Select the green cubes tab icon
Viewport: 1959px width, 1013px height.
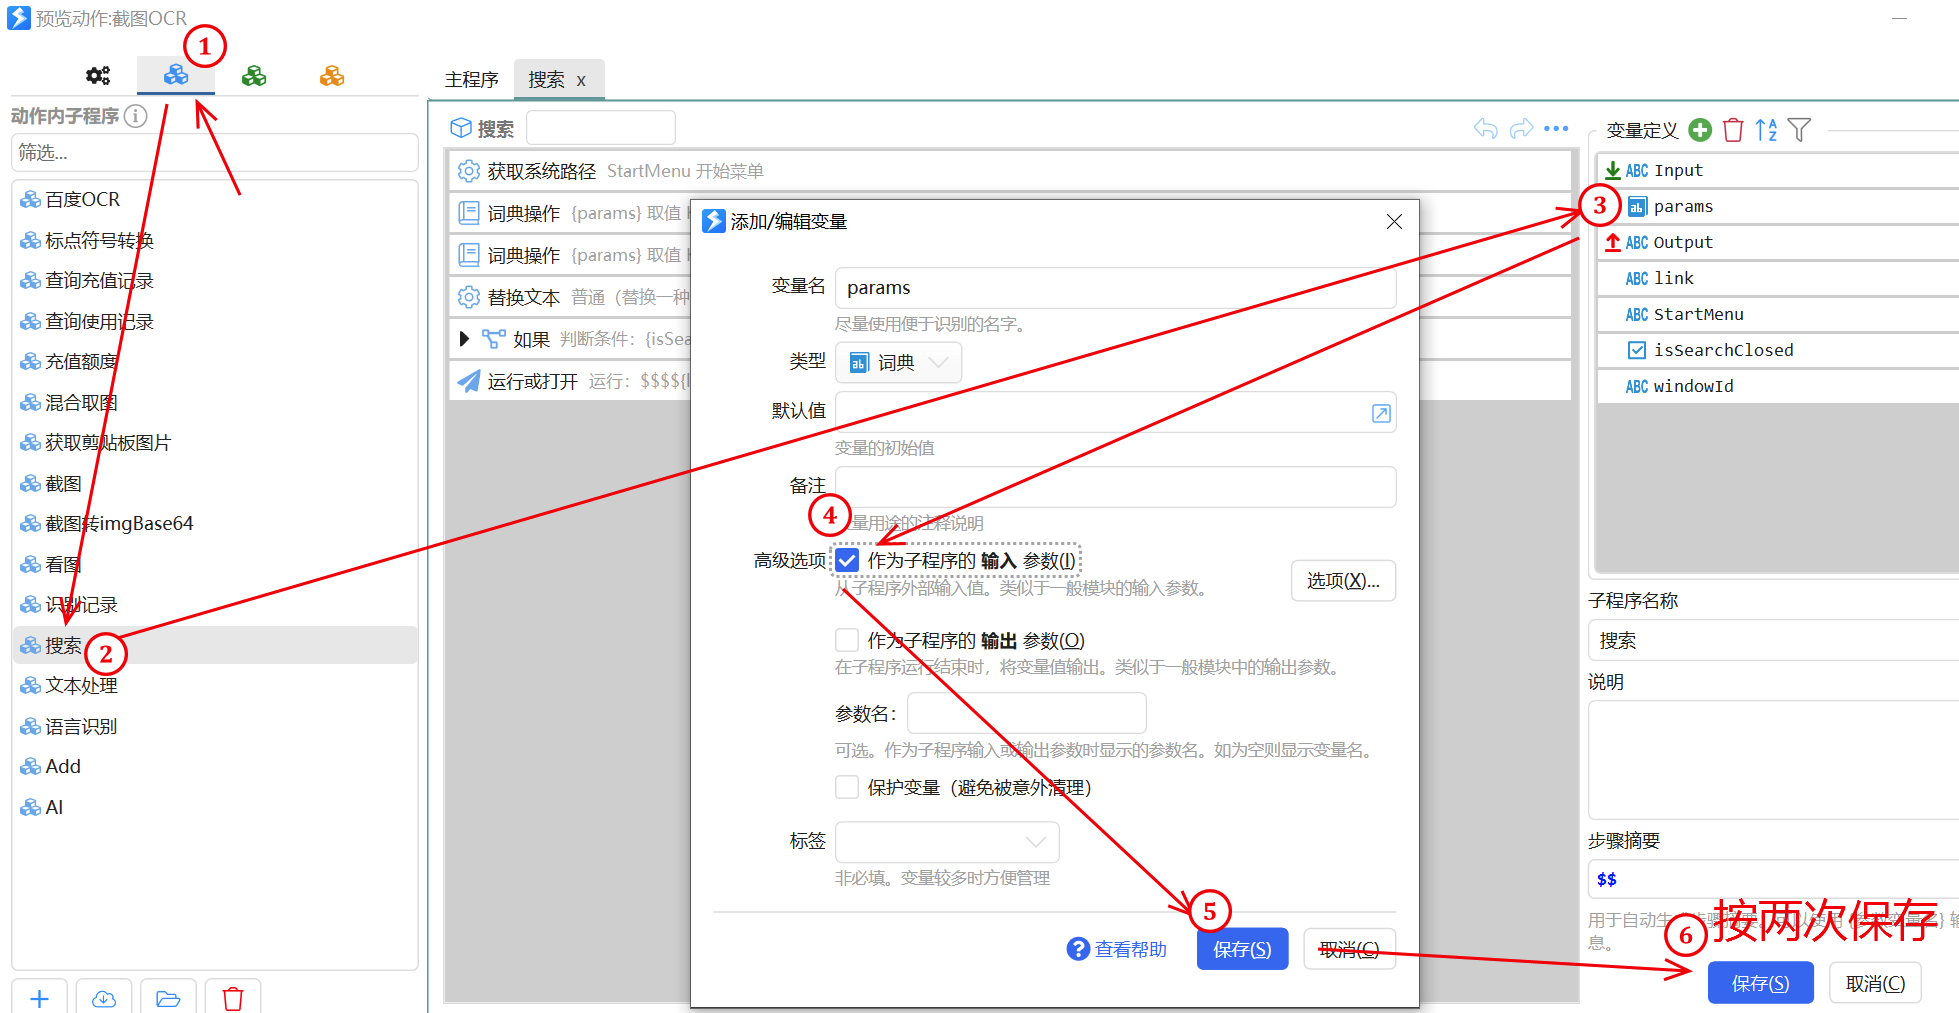pyautogui.click(x=254, y=76)
